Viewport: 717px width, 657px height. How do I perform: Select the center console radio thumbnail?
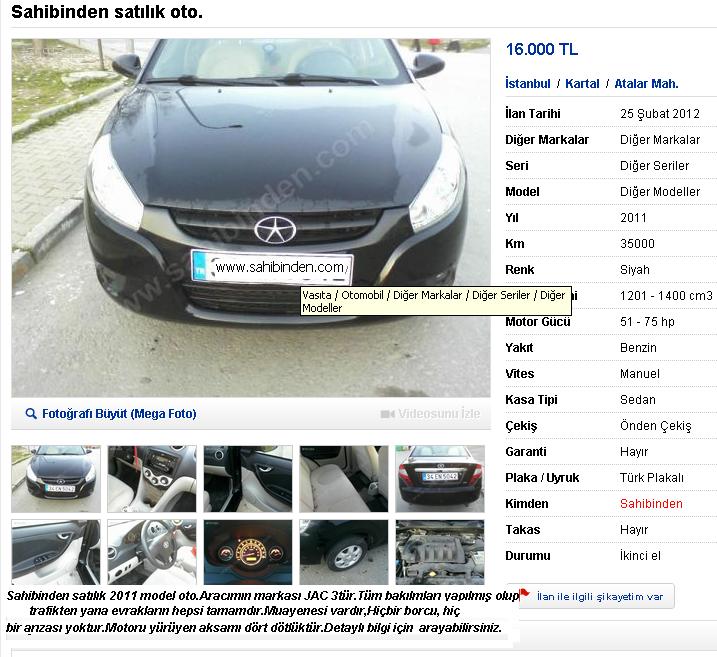(152, 479)
